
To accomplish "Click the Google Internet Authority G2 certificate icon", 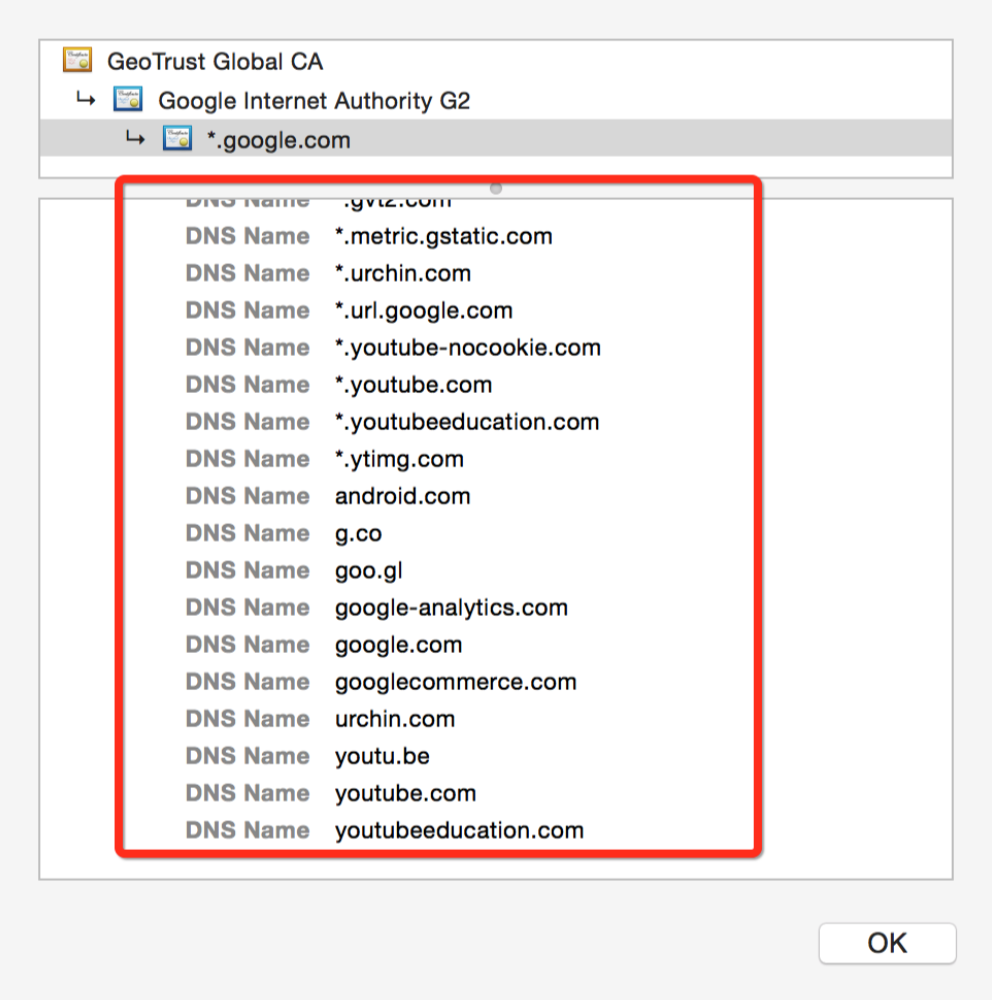I will coord(128,100).
